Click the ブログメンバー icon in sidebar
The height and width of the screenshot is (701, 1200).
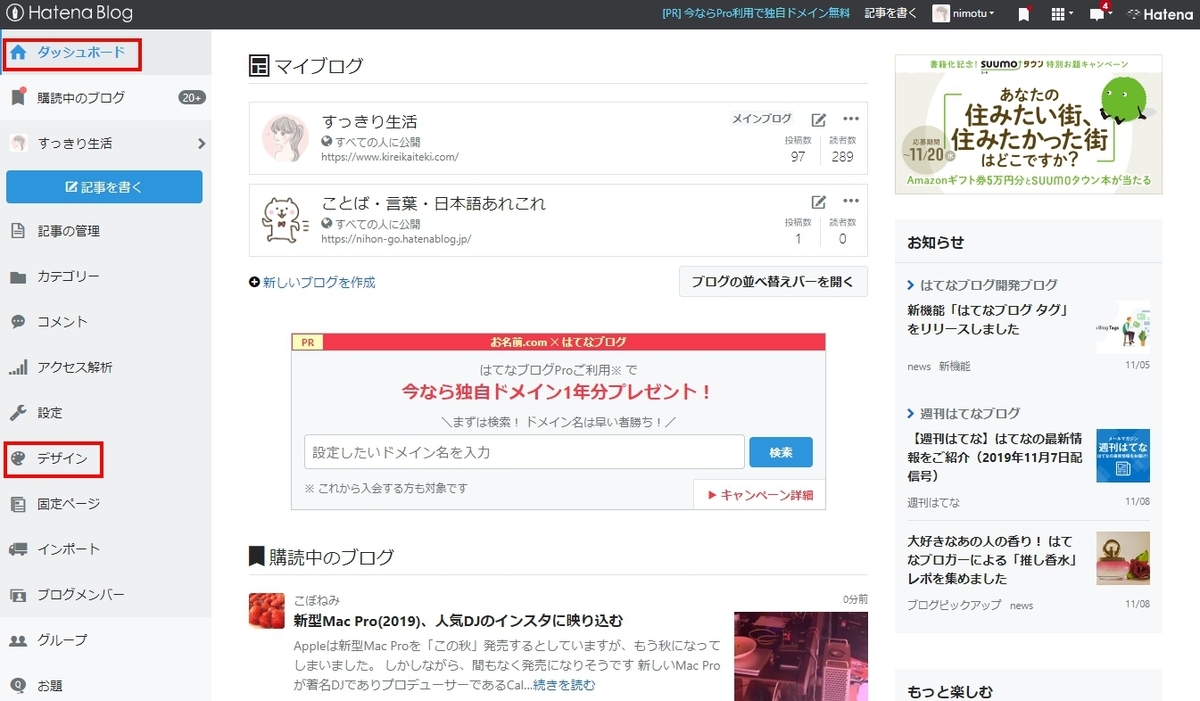click(x=18, y=595)
